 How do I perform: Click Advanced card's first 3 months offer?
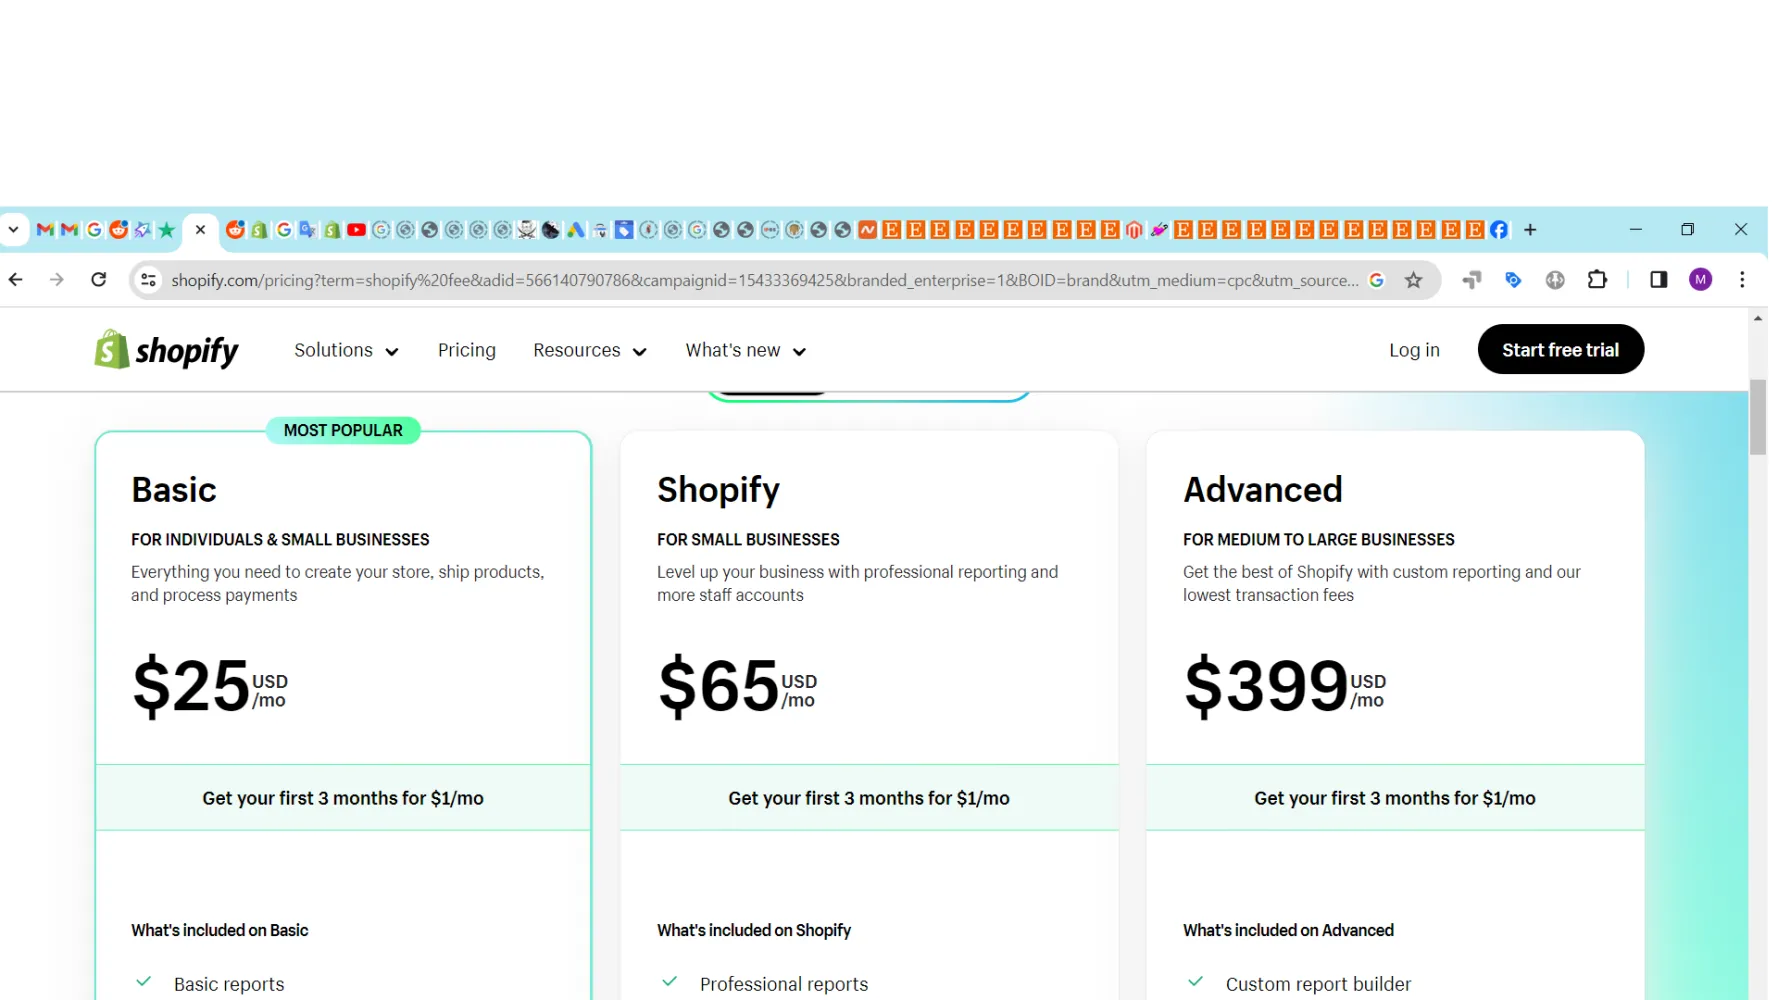coord(1395,798)
